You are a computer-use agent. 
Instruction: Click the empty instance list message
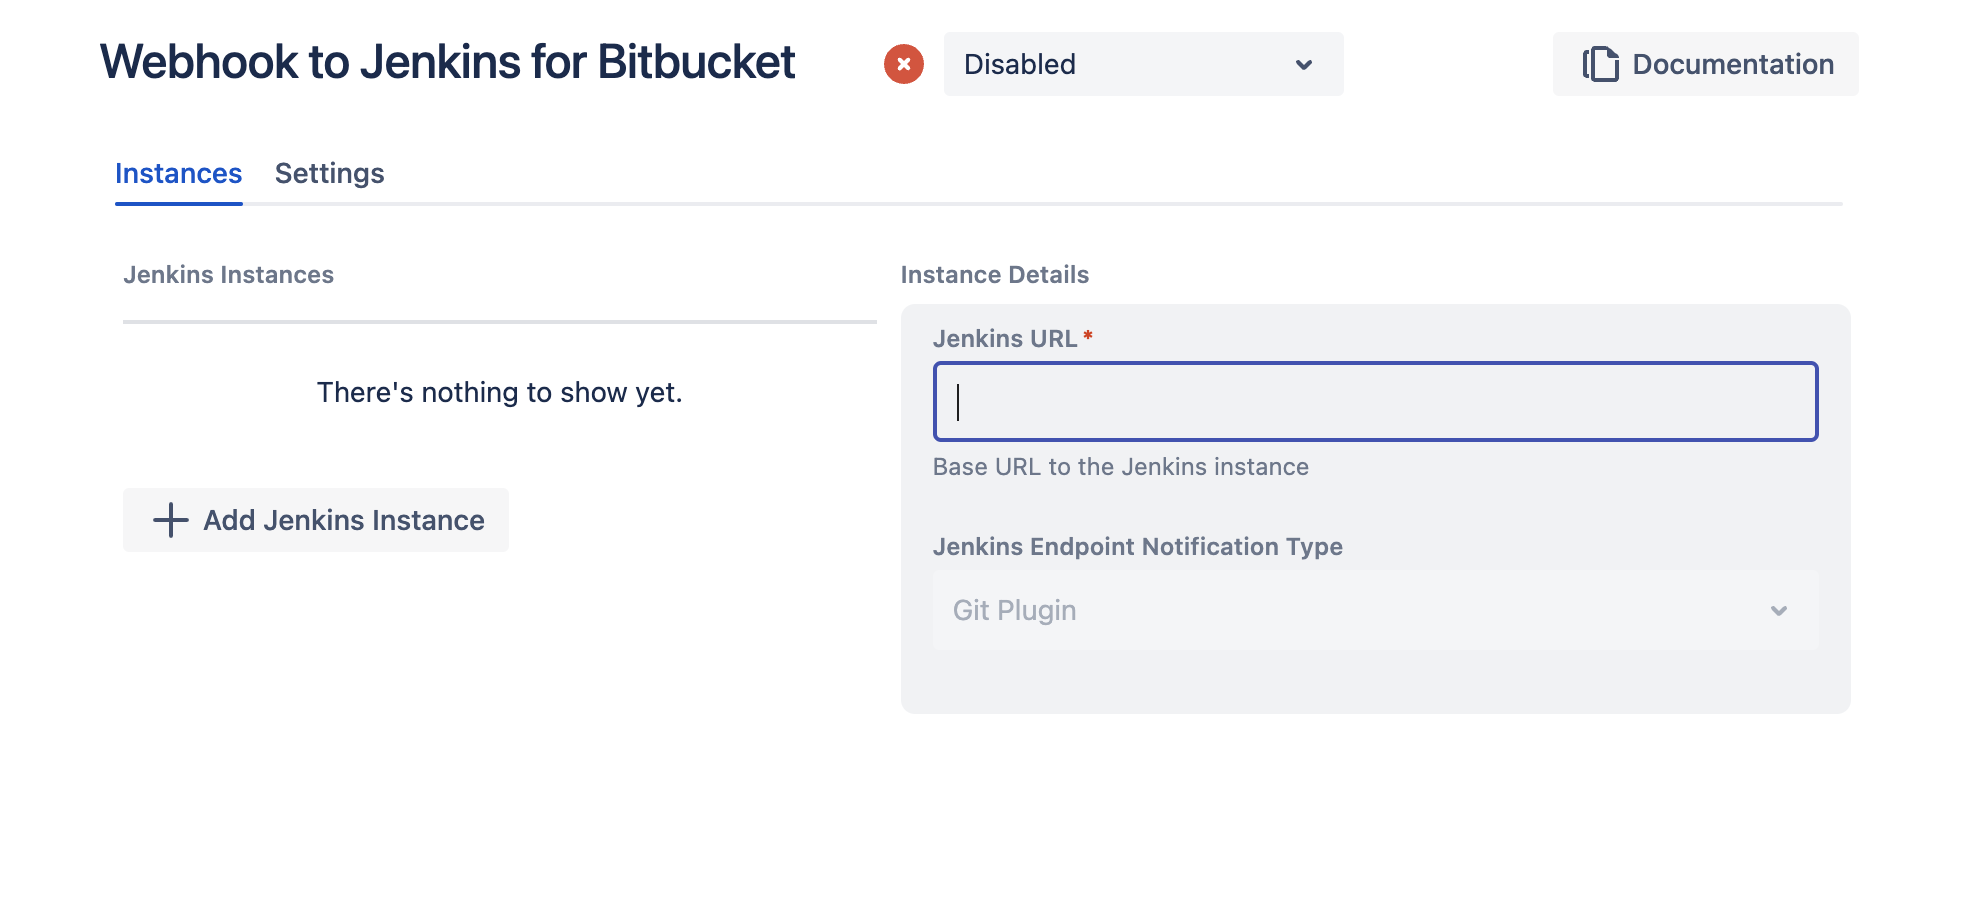[499, 392]
